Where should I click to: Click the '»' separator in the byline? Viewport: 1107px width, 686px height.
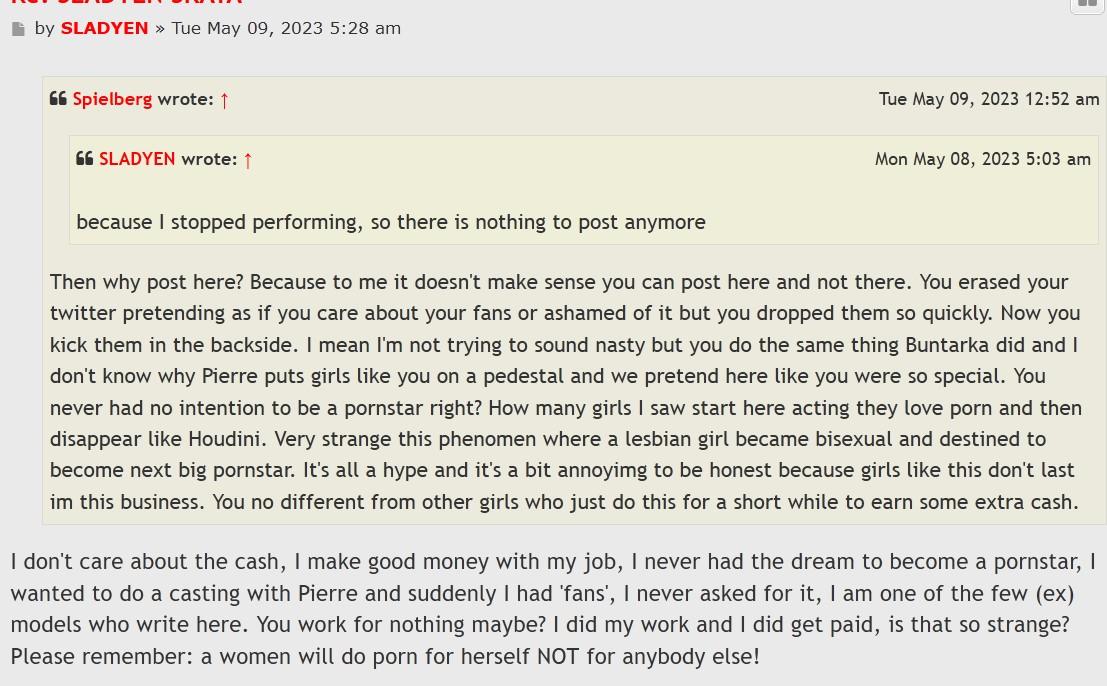point(159,28)
